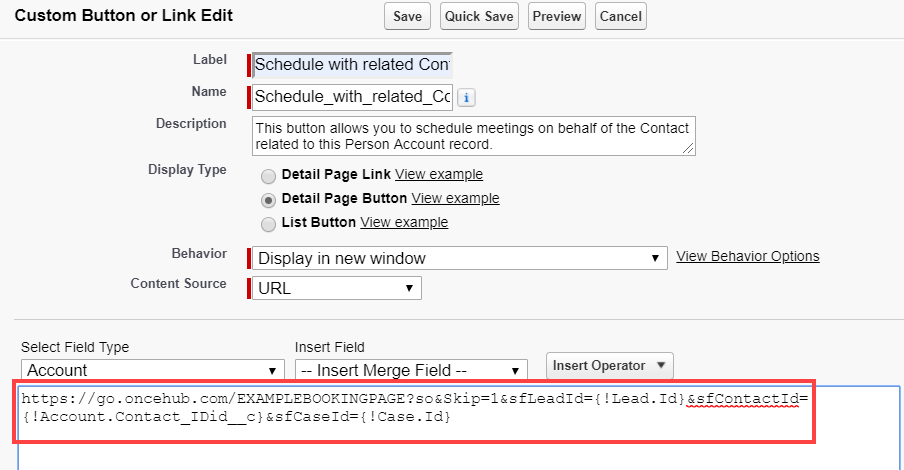This screenshot has height=470, width=904.
Task: Choose the List Button radio option
Action: coord(268,223)
